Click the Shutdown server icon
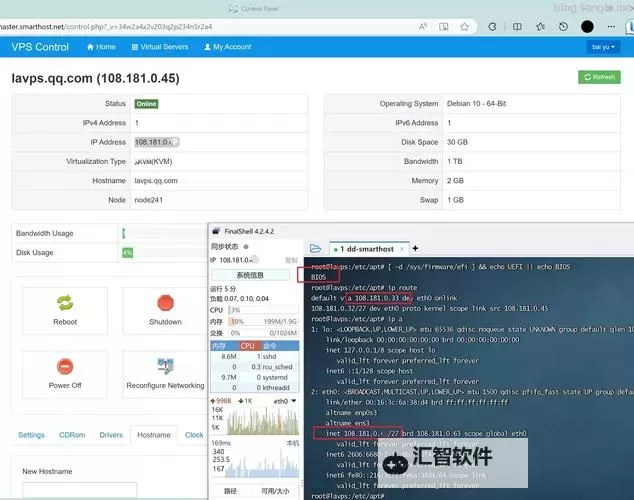The image size is (634, 500). coord(165,303)
